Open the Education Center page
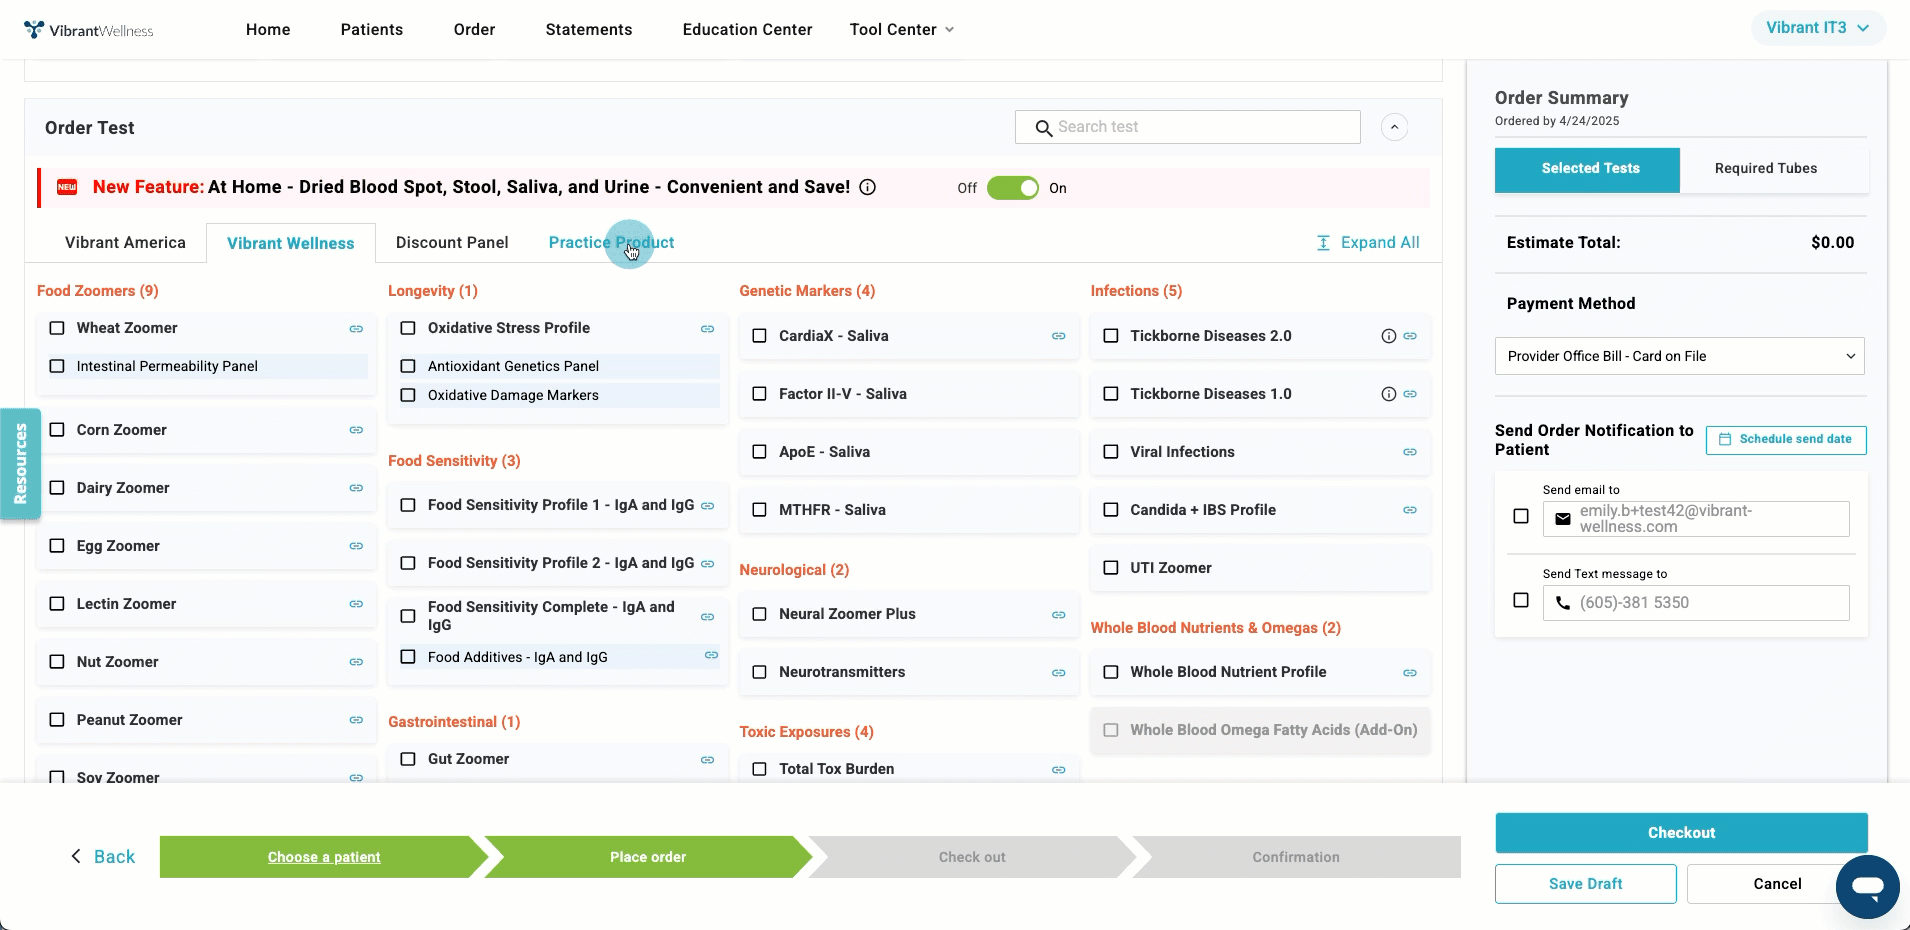The image size is (1910, 930). click(747, 30)
